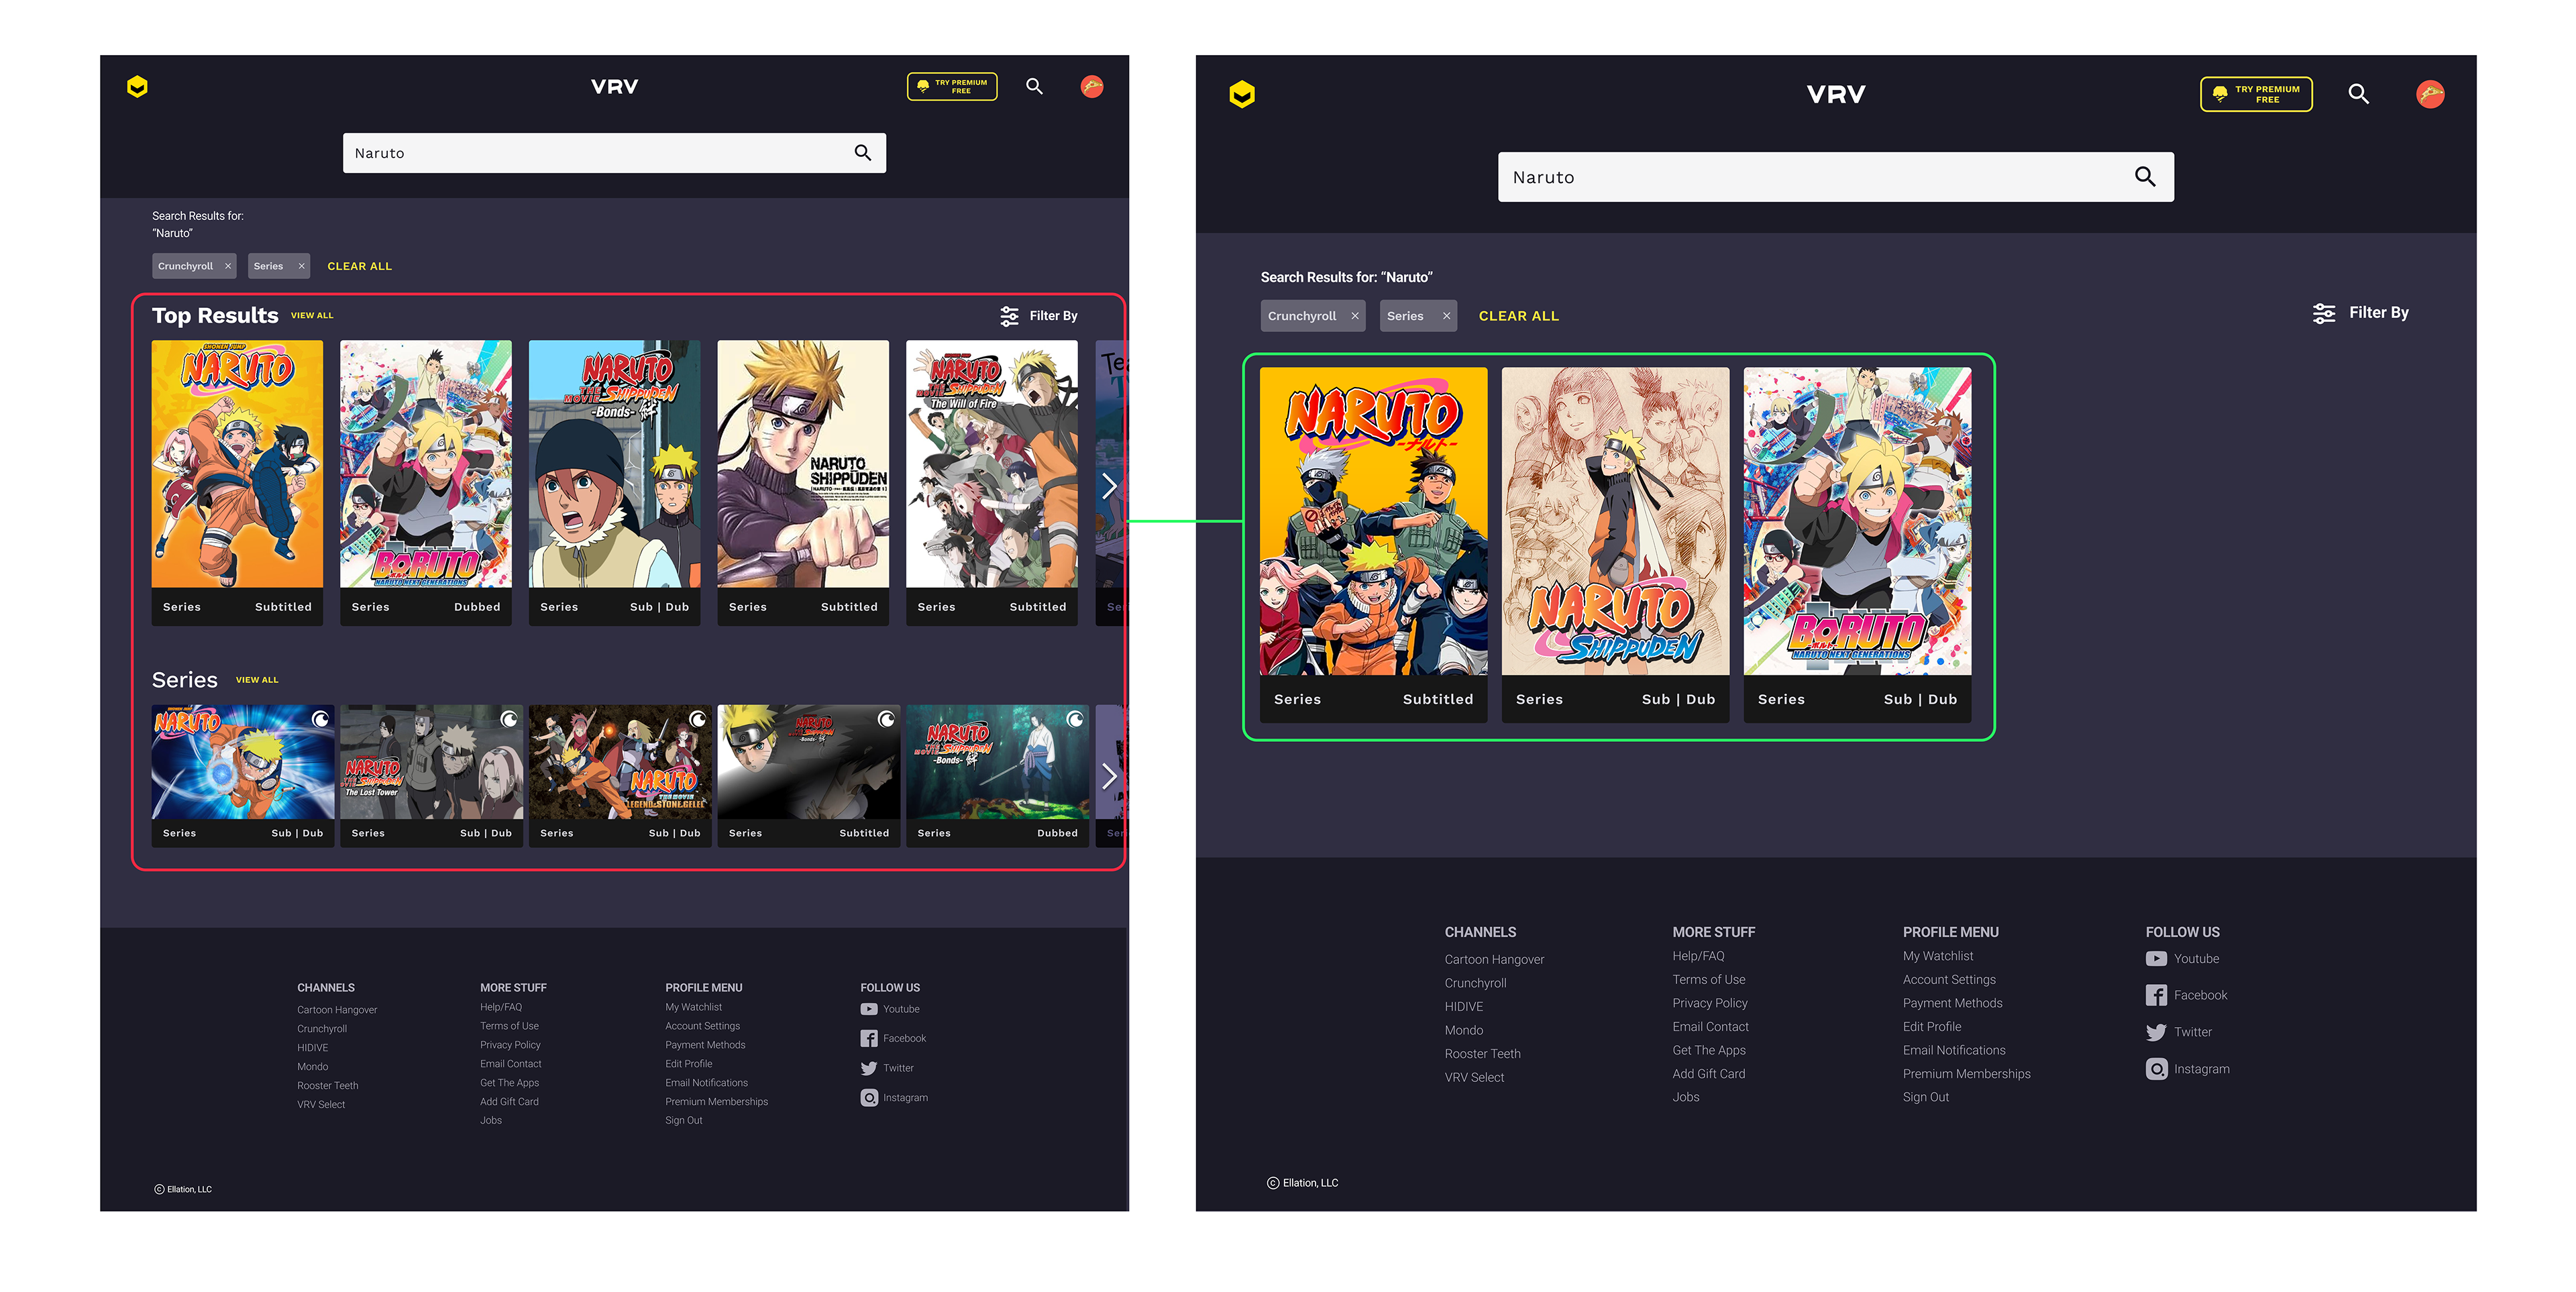Click Twitter icon in right footer
Screen dimensions: 2576x1292
coord(2156,1032)
